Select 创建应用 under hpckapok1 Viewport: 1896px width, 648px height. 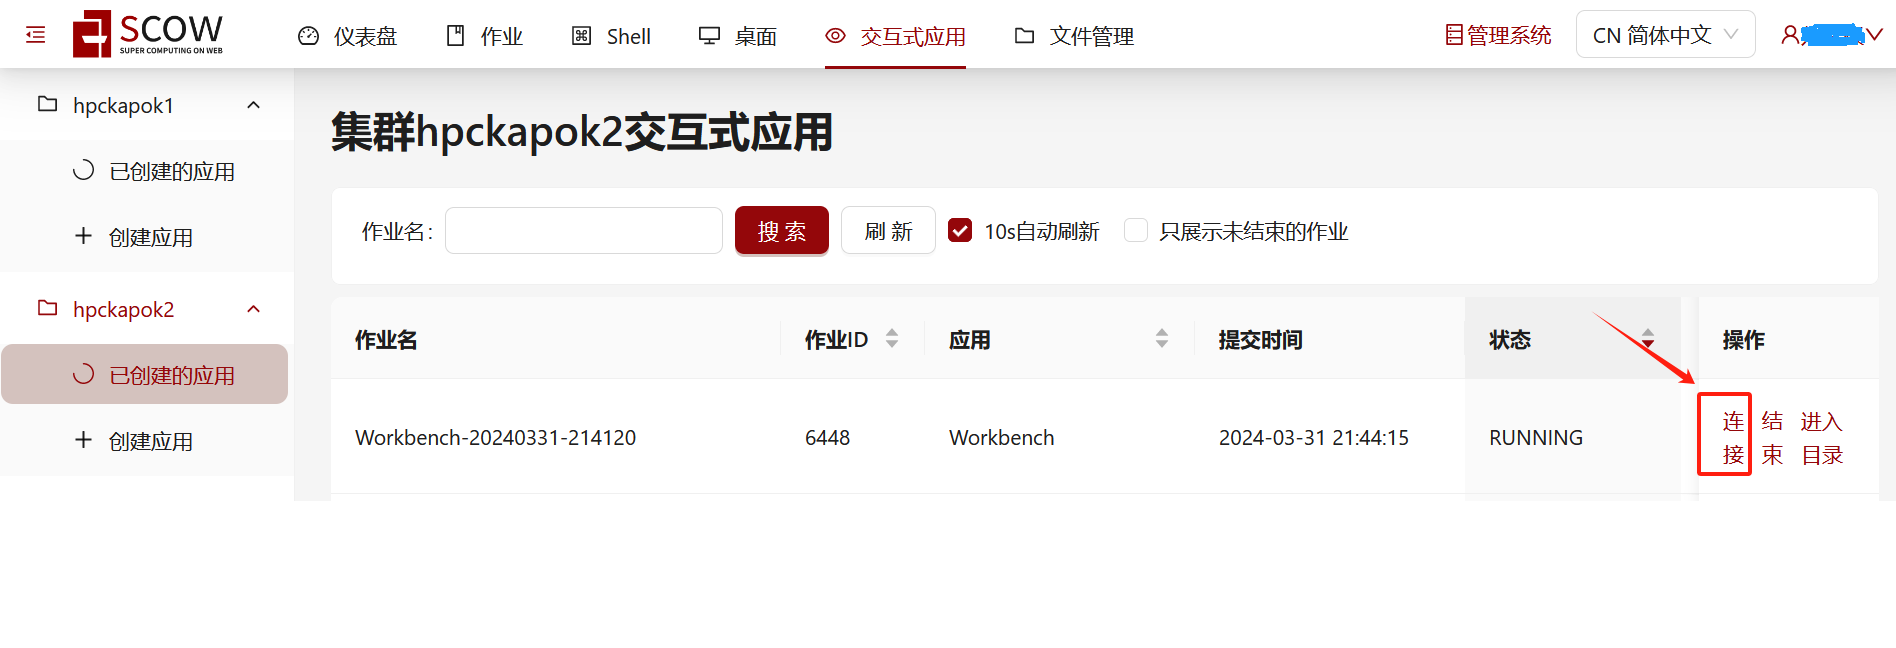145,237
